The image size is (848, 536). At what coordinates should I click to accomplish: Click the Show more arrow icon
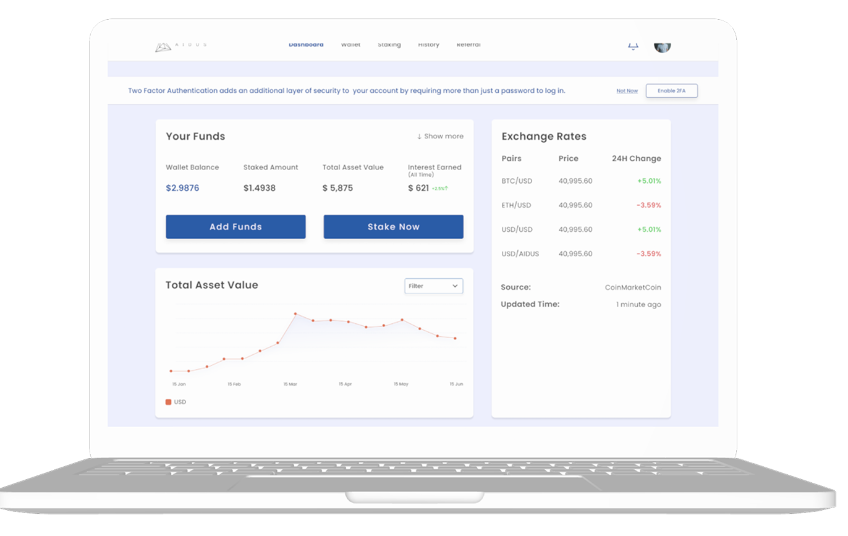click(419, 137)
